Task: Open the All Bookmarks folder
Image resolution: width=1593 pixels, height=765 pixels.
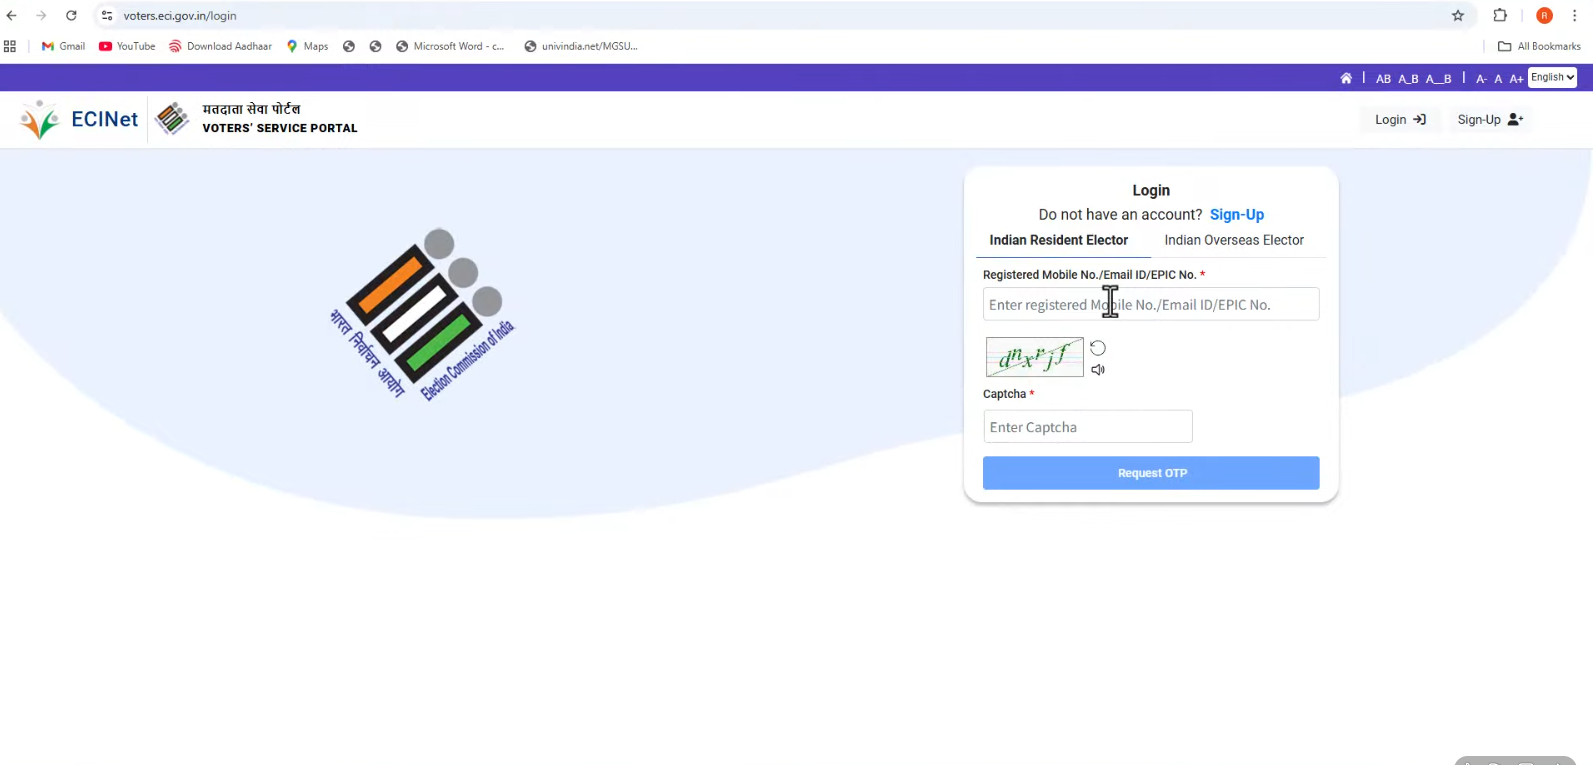Action: click(1539, 46)
